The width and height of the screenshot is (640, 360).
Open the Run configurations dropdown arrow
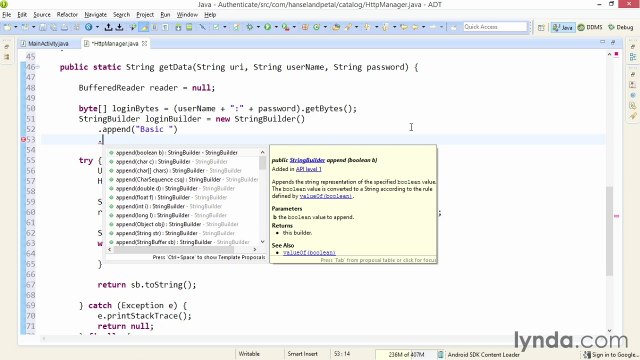276,27
